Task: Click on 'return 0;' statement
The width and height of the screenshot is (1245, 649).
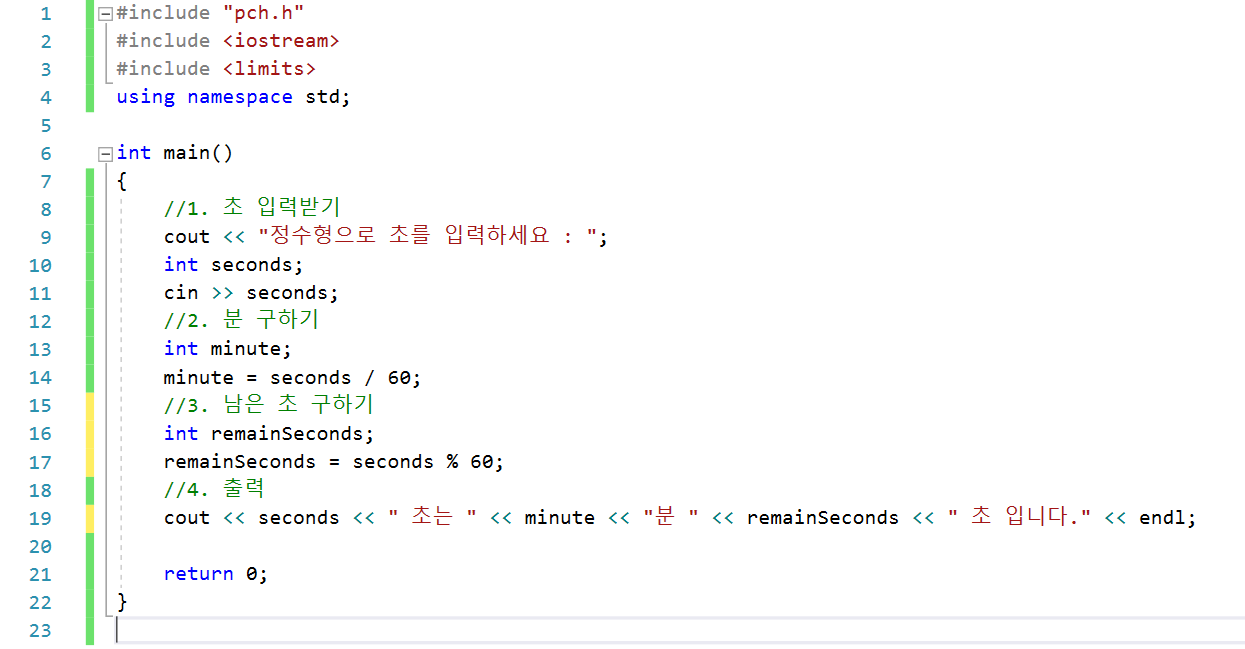Action: 216,573
